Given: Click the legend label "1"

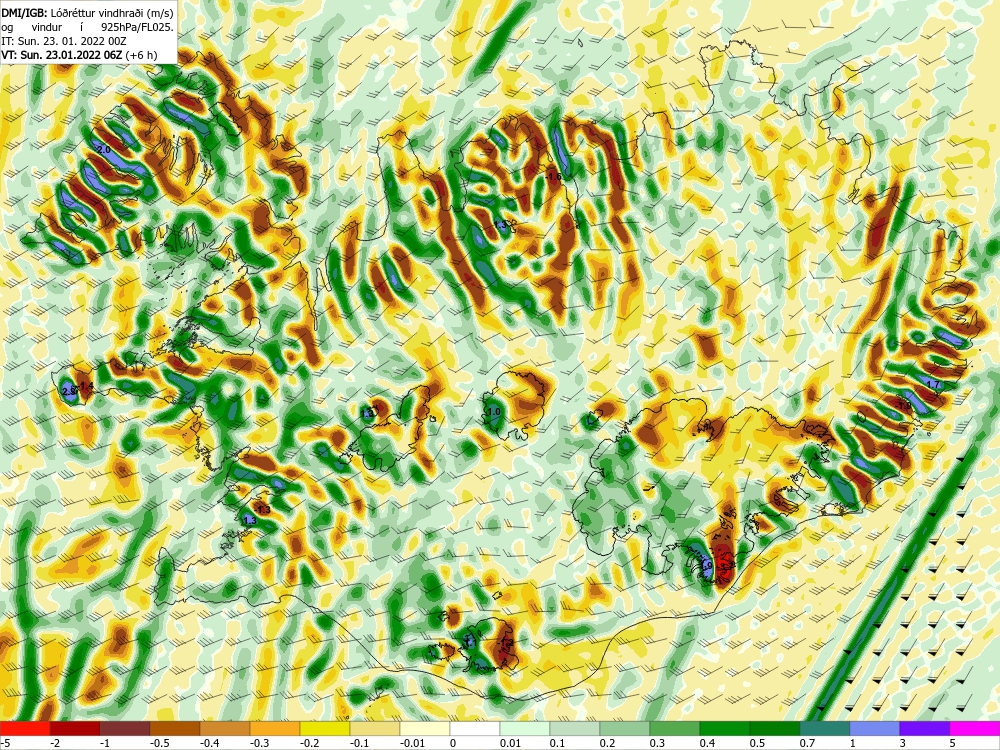Looking at the screenshot, I should tap(854, 743).
